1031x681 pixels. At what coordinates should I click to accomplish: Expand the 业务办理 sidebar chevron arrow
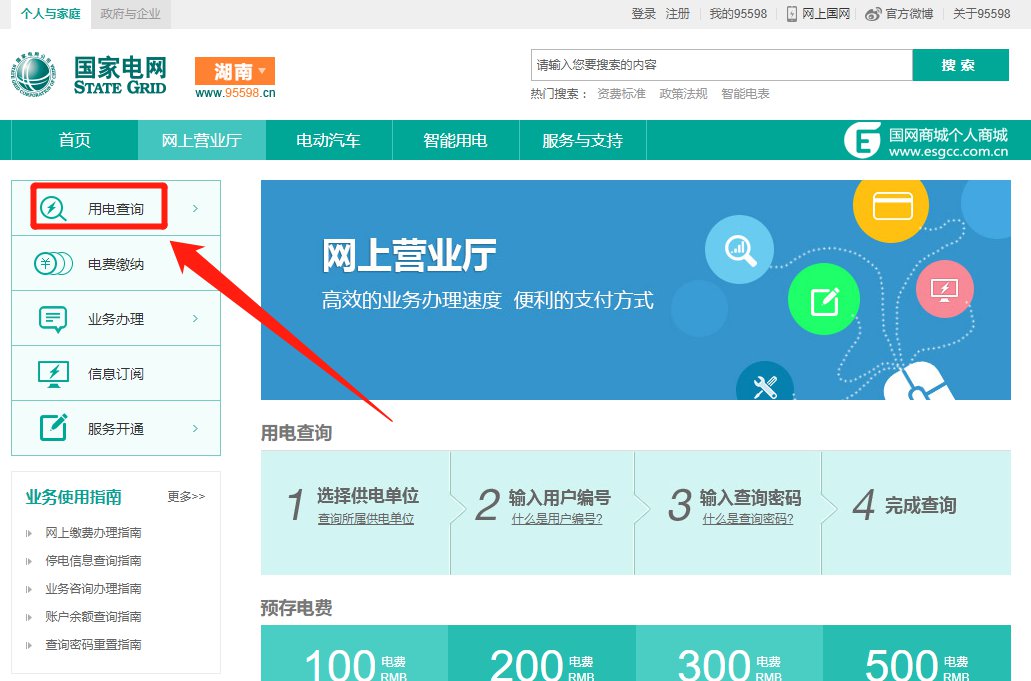[x=195, y=319]
